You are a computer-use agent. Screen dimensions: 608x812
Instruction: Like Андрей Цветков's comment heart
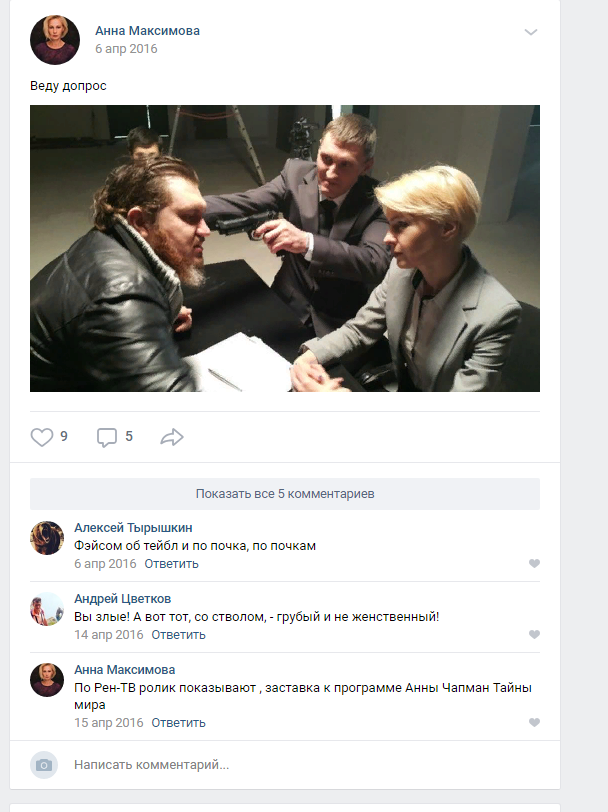tap(534, 634)
